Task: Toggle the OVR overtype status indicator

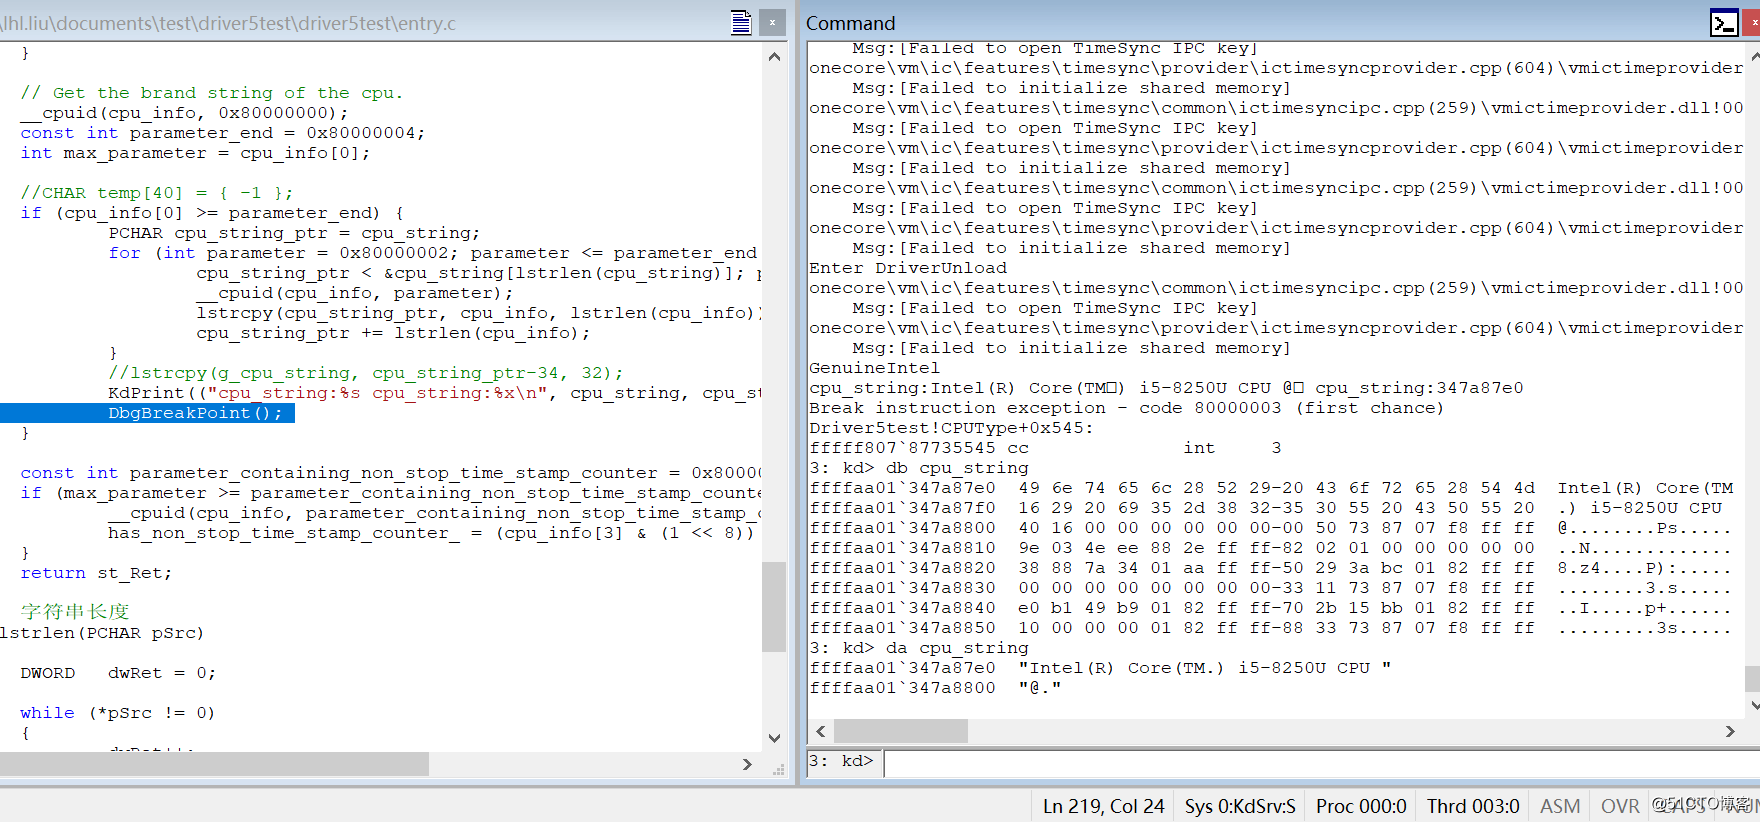Action: pyautogui.click(x=1620, y=806)
